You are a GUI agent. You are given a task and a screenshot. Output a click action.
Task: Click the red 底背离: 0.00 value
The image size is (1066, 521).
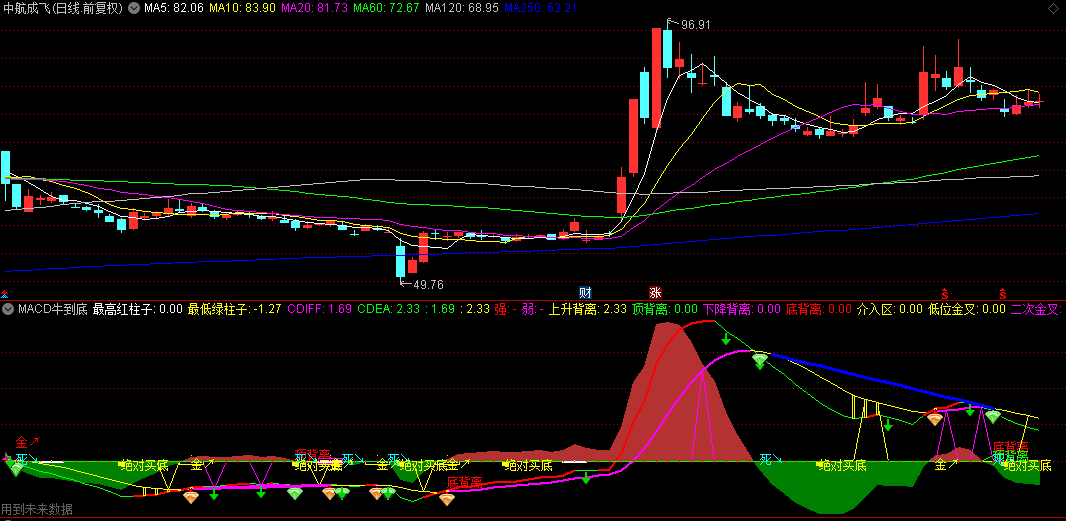tap(819, 310)
